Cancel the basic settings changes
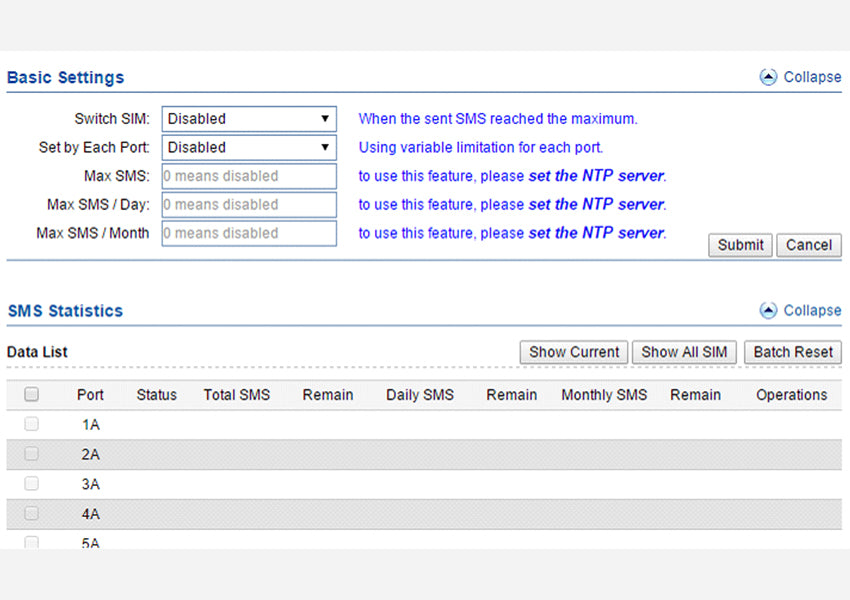This screenshot has width=850, height=600. tap(809, 245)
